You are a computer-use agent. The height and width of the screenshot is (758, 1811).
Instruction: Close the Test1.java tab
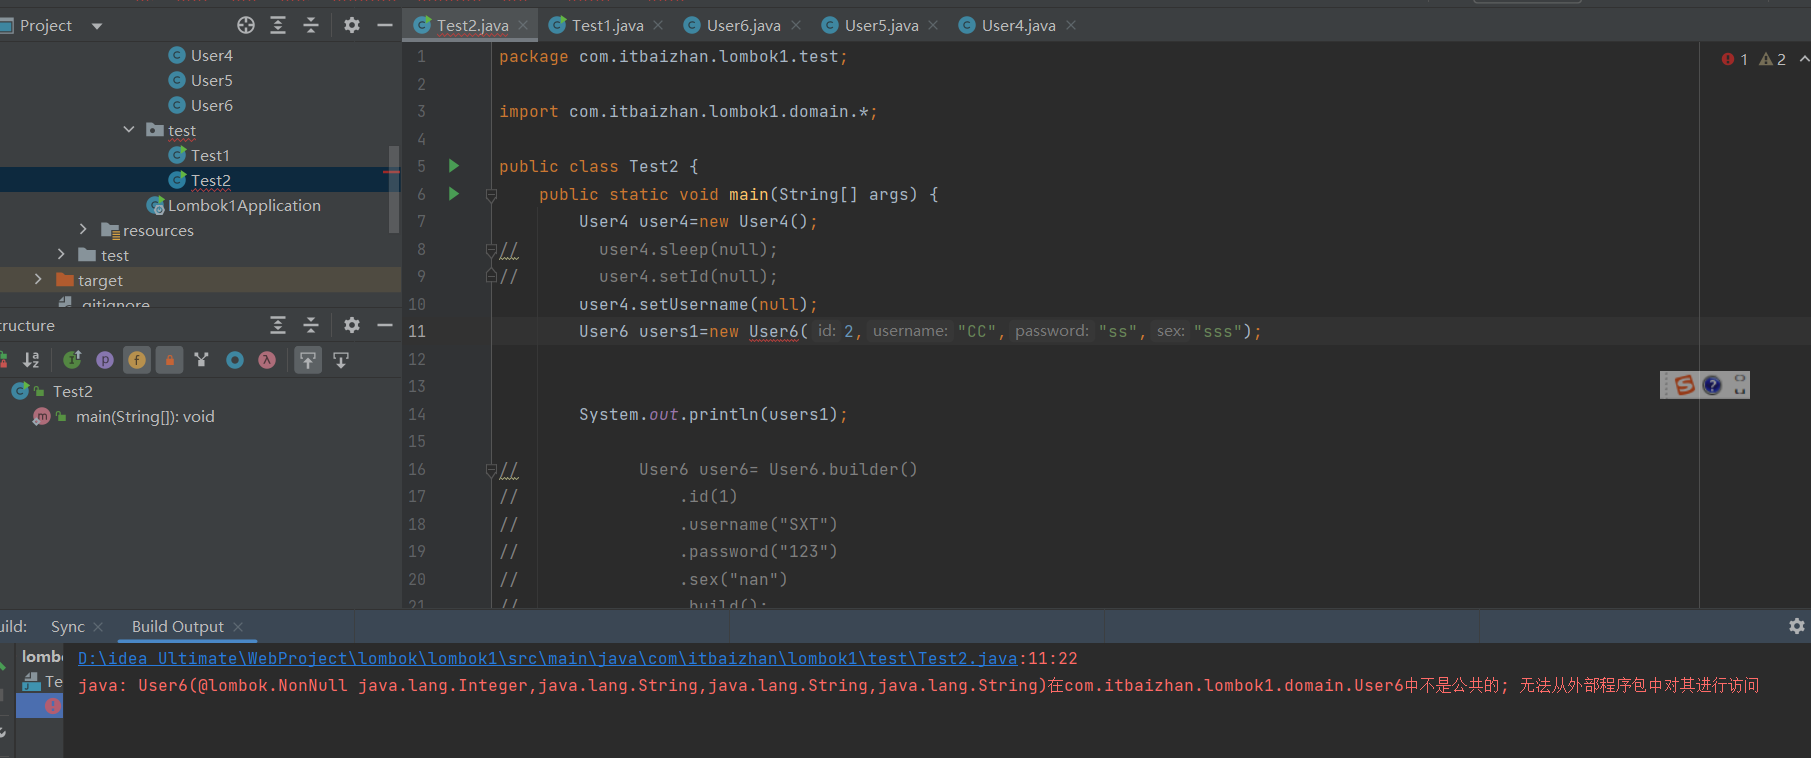click(x=658, y=25)
